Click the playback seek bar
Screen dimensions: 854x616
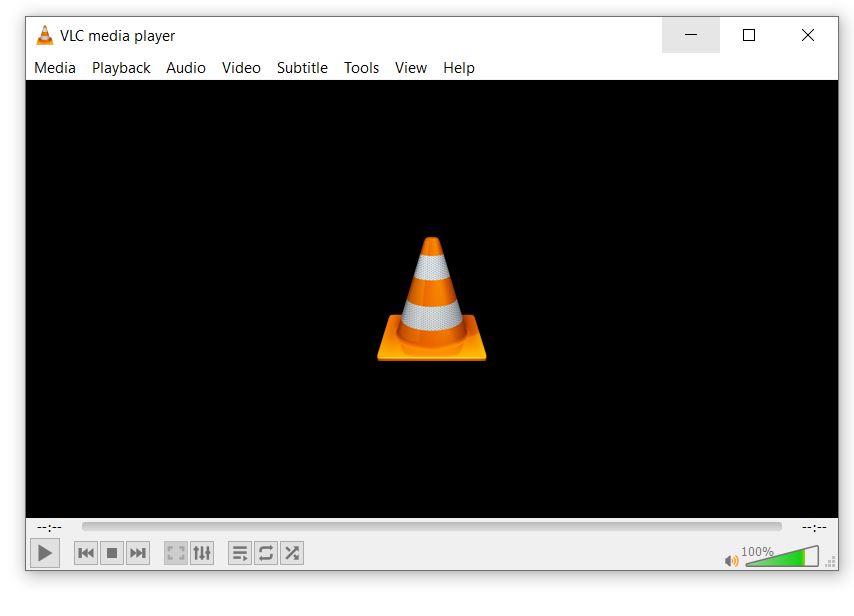click(x=432, y=527)
